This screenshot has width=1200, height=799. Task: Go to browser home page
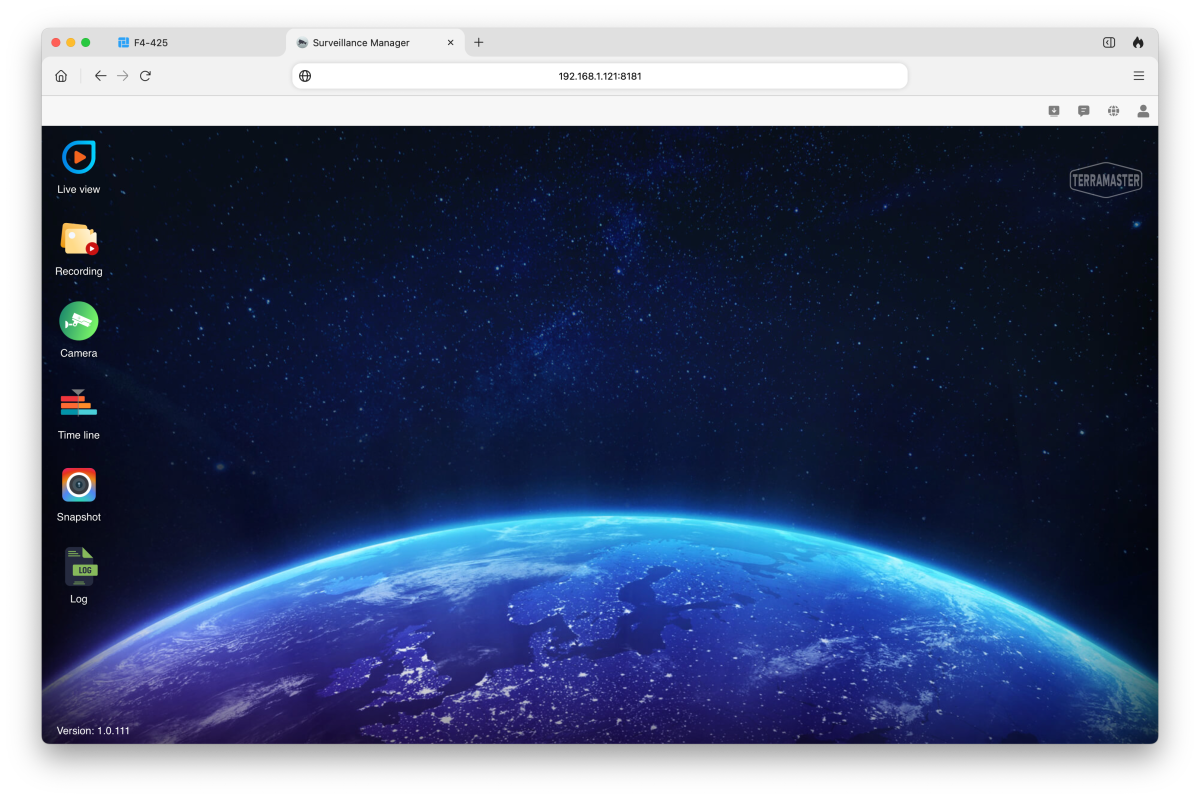61,76
